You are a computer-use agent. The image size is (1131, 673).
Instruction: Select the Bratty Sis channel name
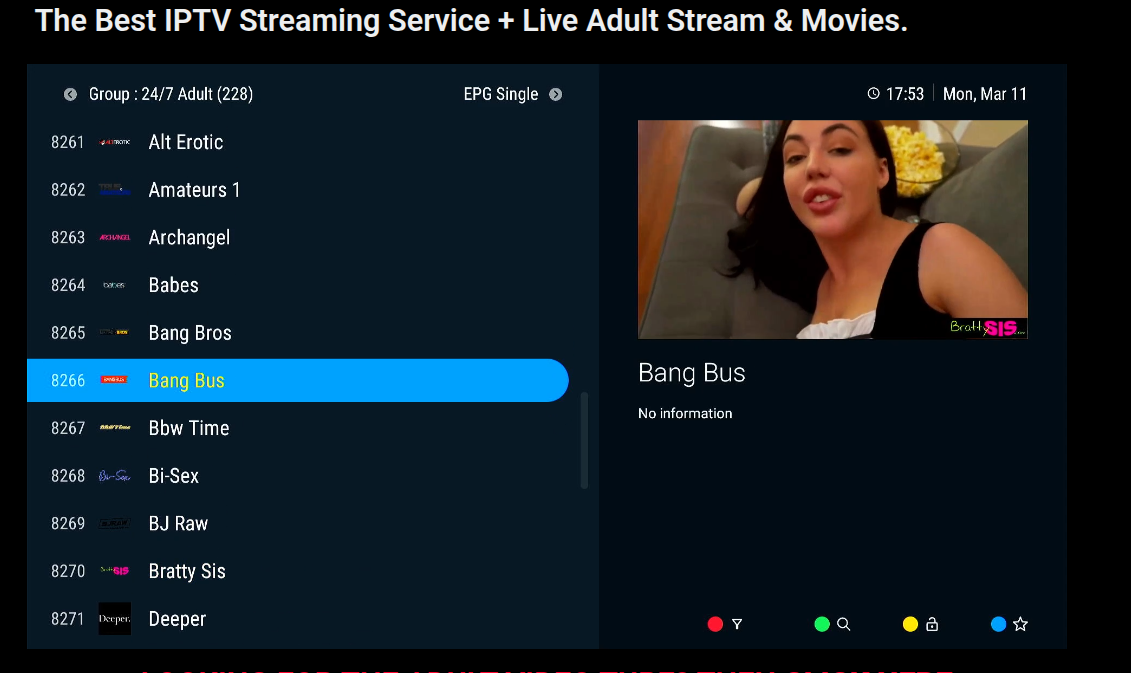[187, 571]
